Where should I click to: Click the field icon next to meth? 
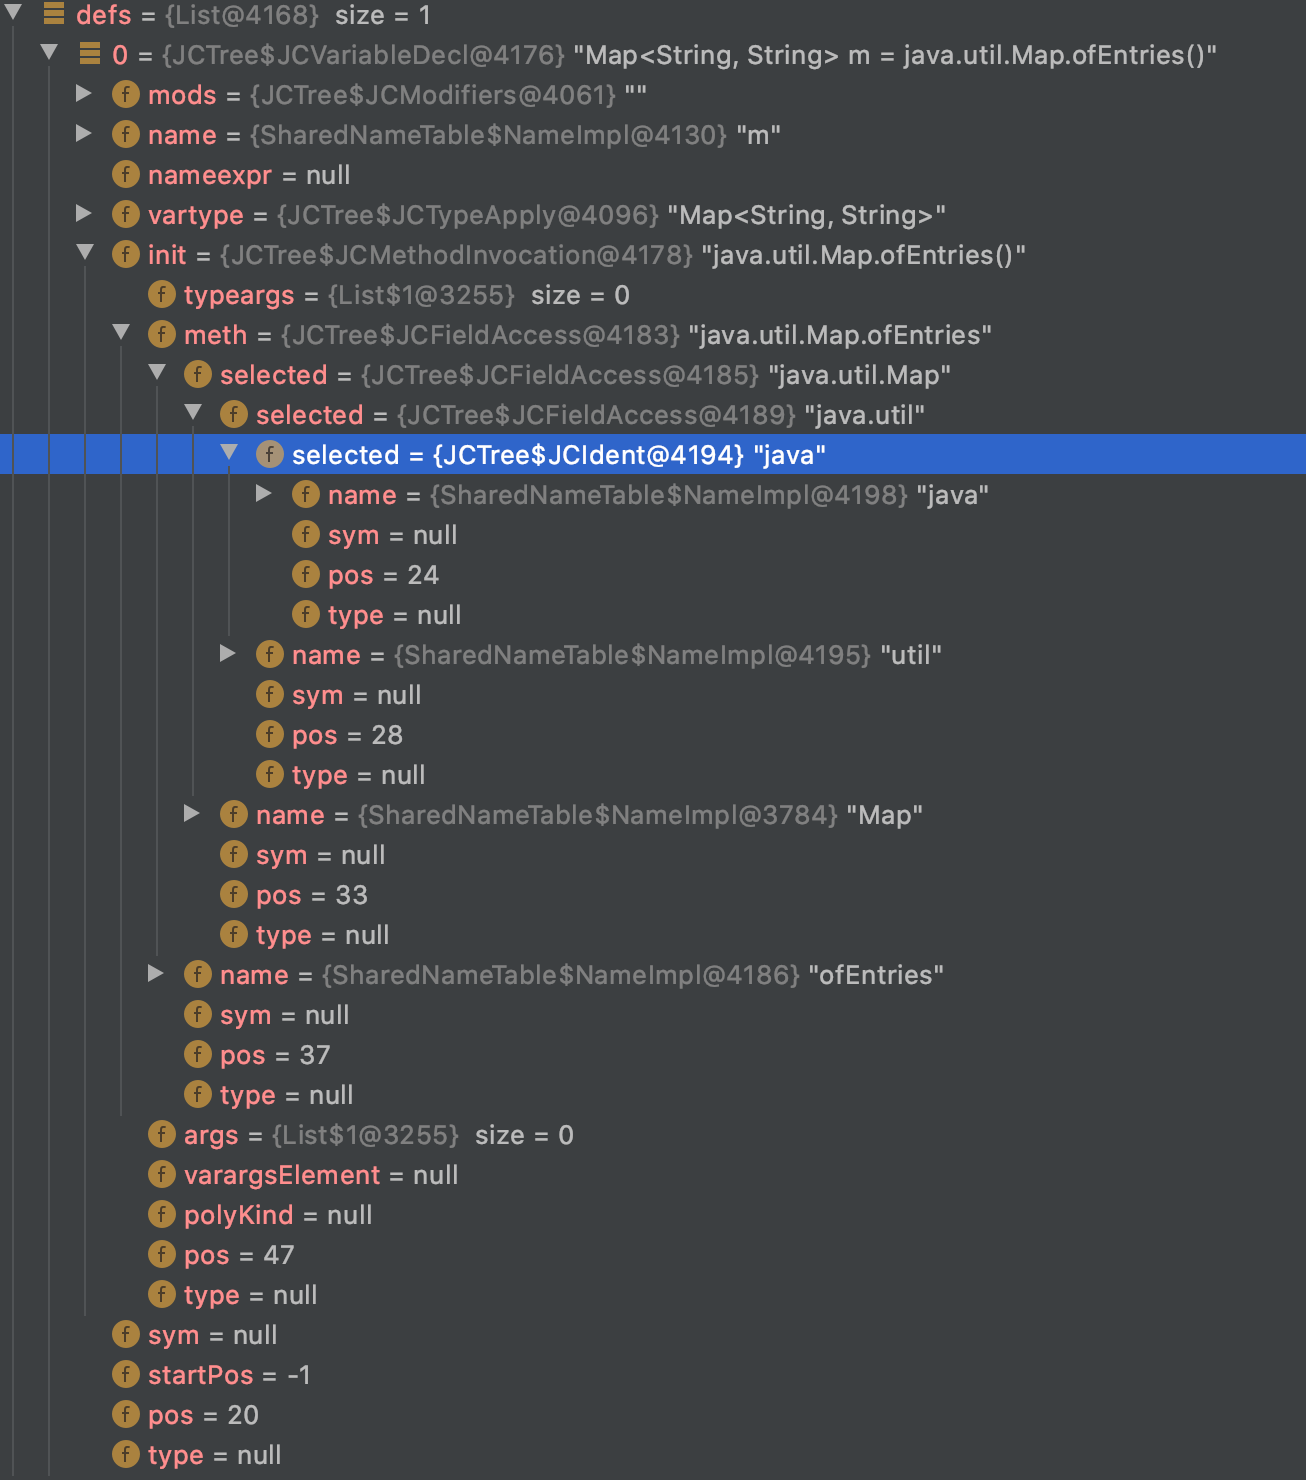[x=162, y=334]
